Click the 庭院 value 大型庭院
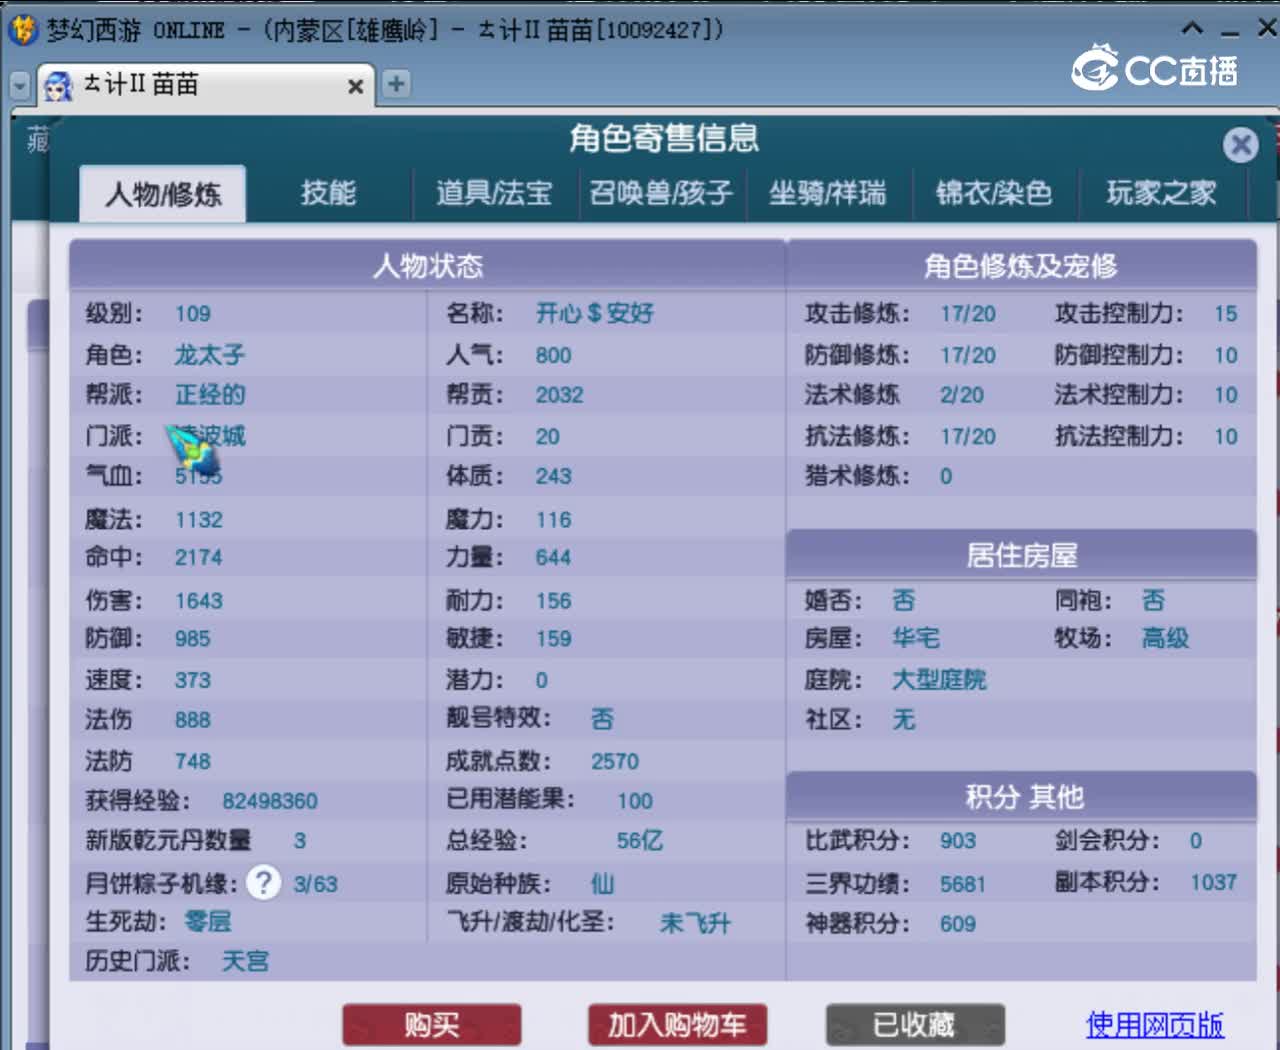This screenshot has width=1280, height=1050. (939, 680)
